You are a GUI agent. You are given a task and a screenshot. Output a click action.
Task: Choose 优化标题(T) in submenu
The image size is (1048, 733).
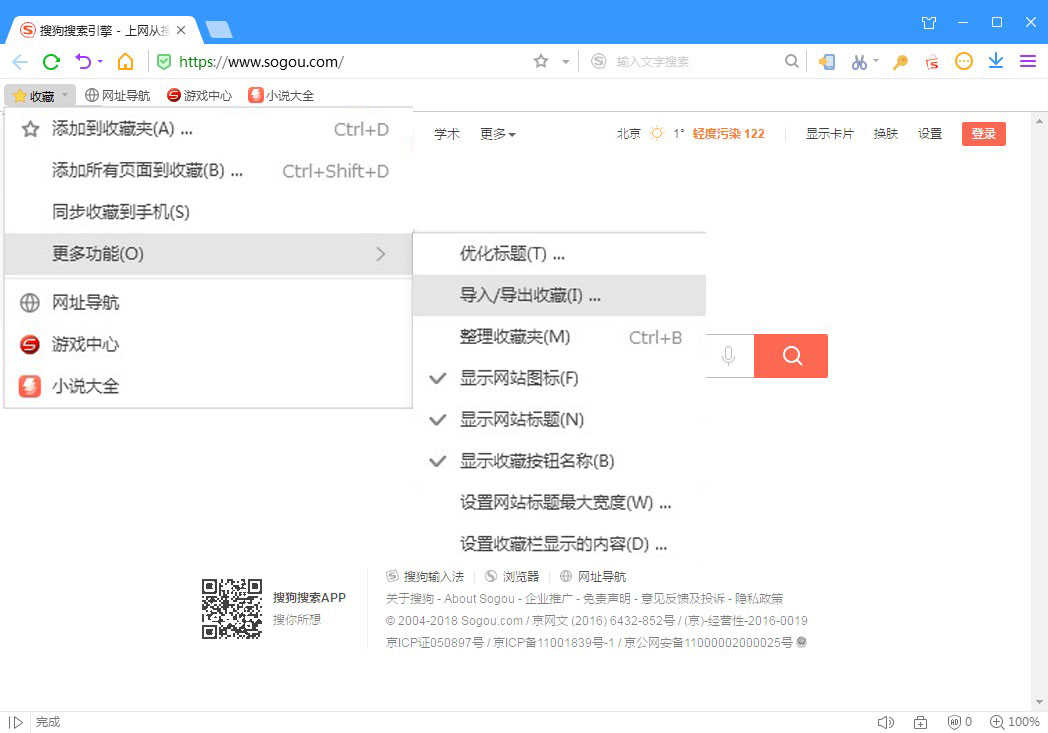(559, 254)
